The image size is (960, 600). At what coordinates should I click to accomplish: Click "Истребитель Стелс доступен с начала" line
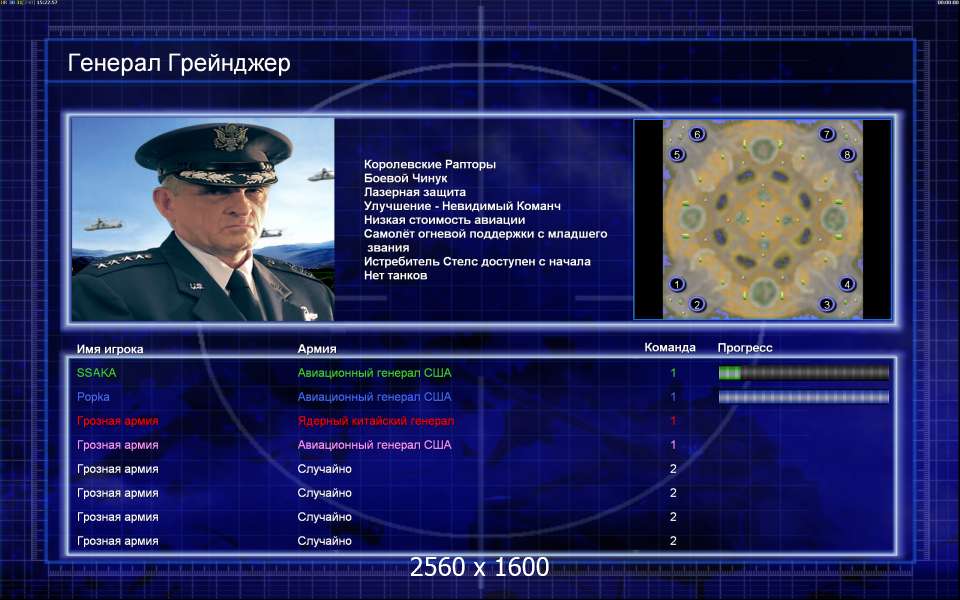(x=477, y=261)
